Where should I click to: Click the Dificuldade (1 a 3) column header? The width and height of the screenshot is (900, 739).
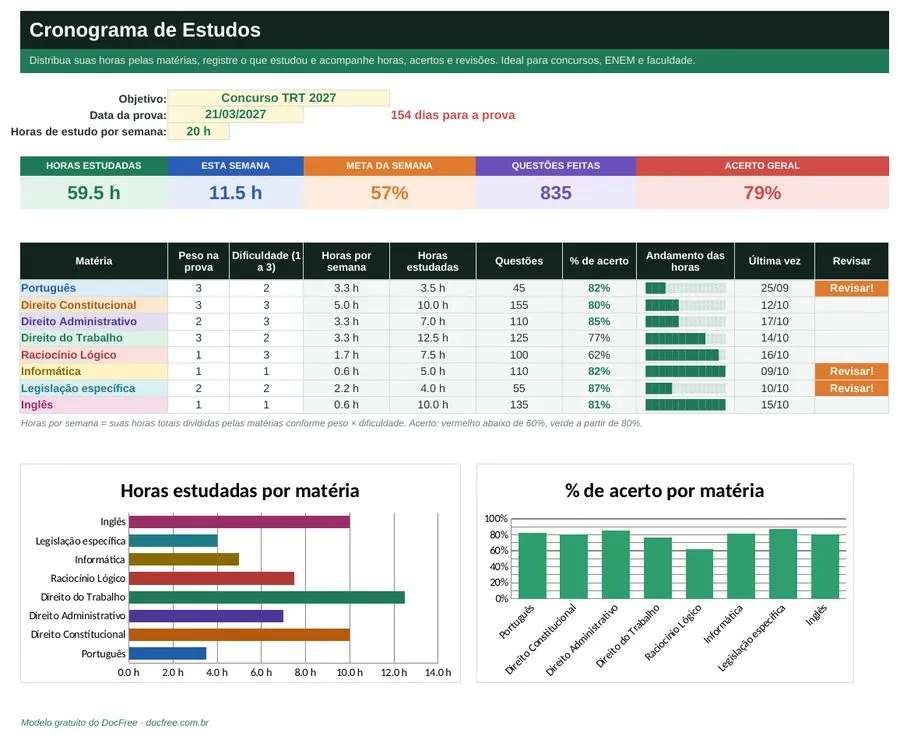coord(266,261)
